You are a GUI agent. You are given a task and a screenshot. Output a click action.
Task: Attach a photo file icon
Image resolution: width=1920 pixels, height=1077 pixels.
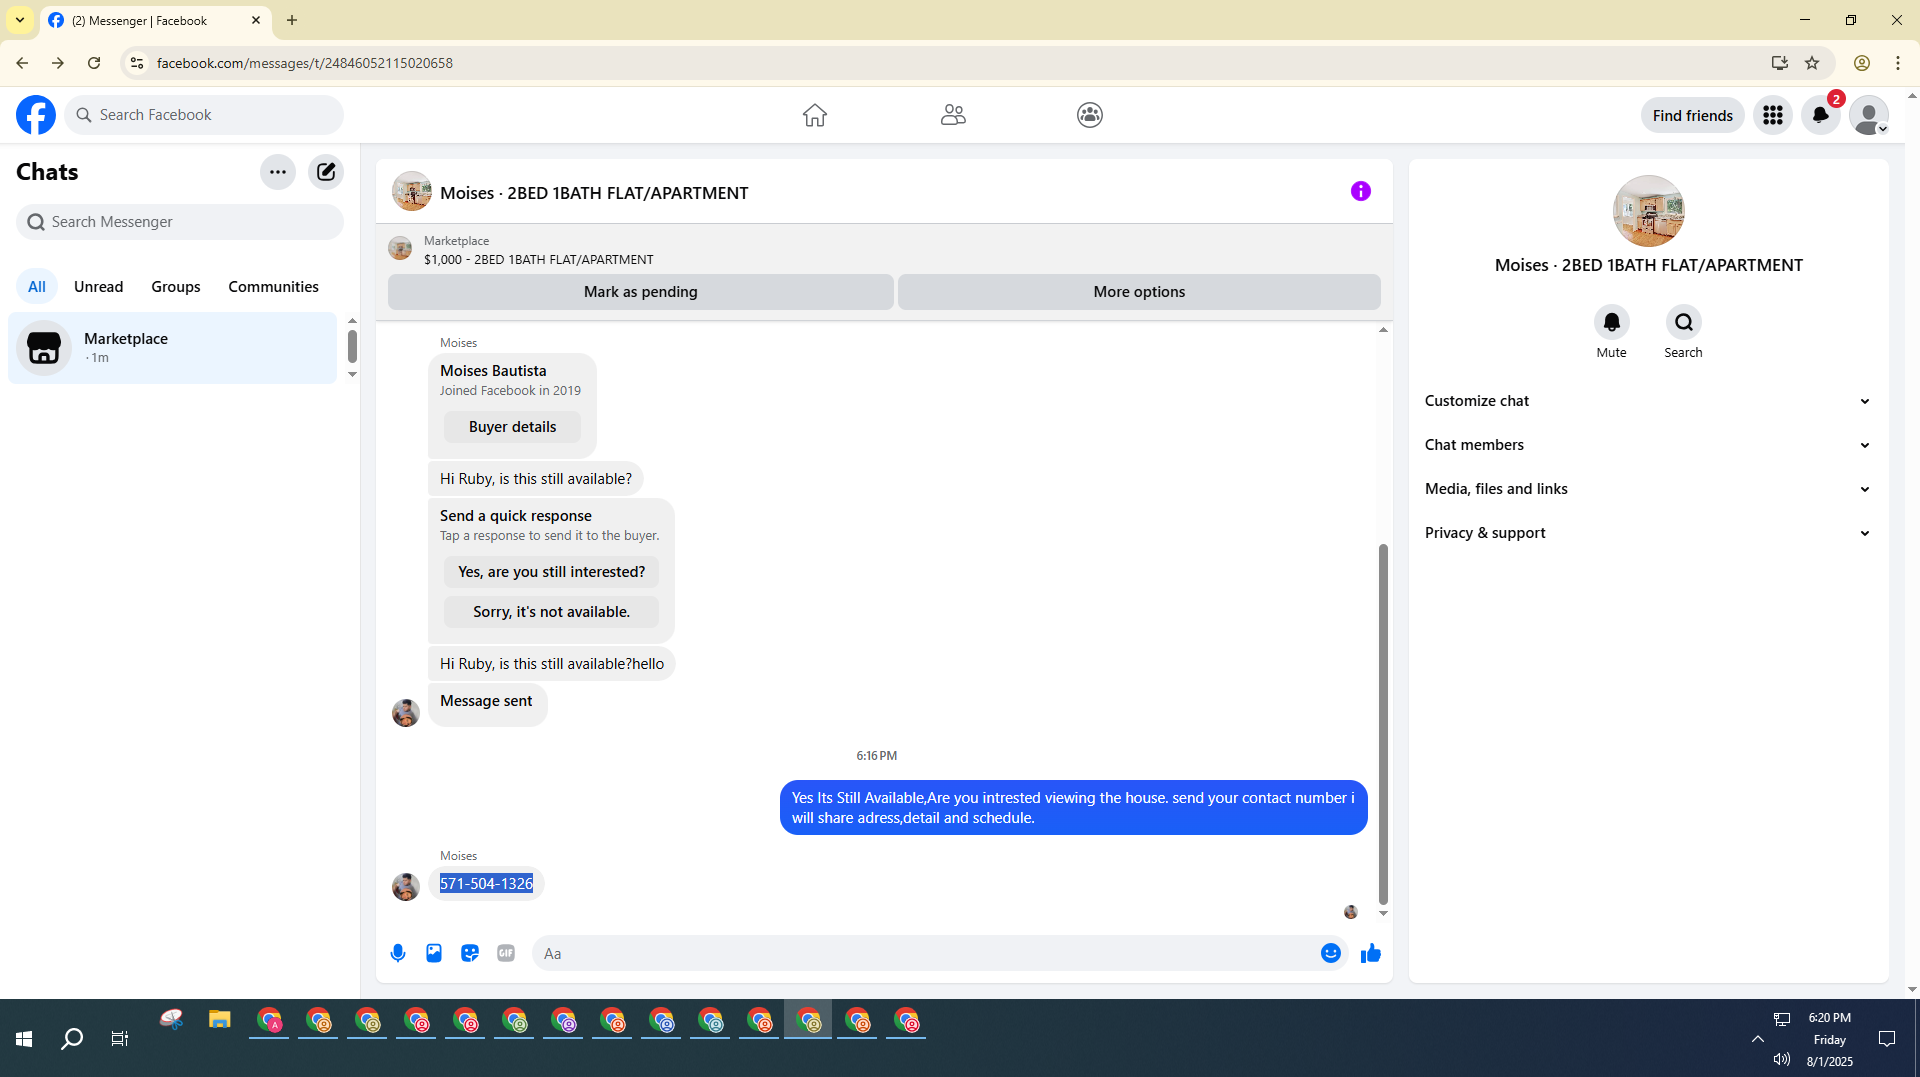tap(434, 953)
